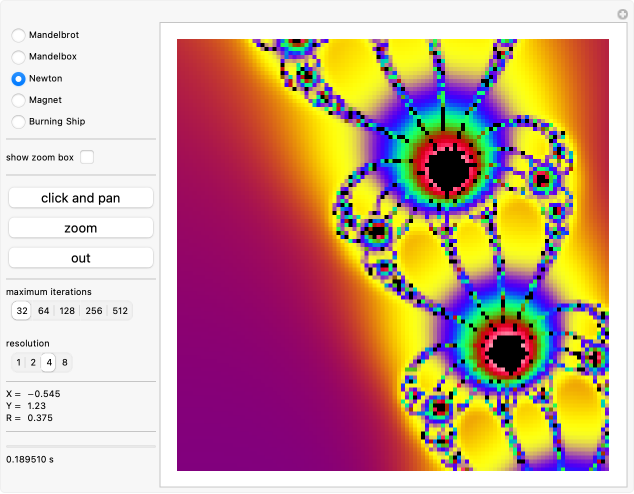Click the zoom button

tap(81, 228)
